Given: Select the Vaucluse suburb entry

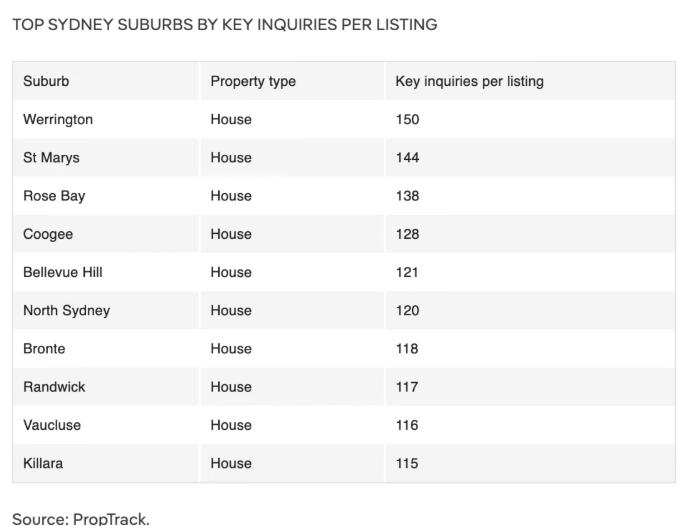Looking at the screenshot, I should [52, 425].
